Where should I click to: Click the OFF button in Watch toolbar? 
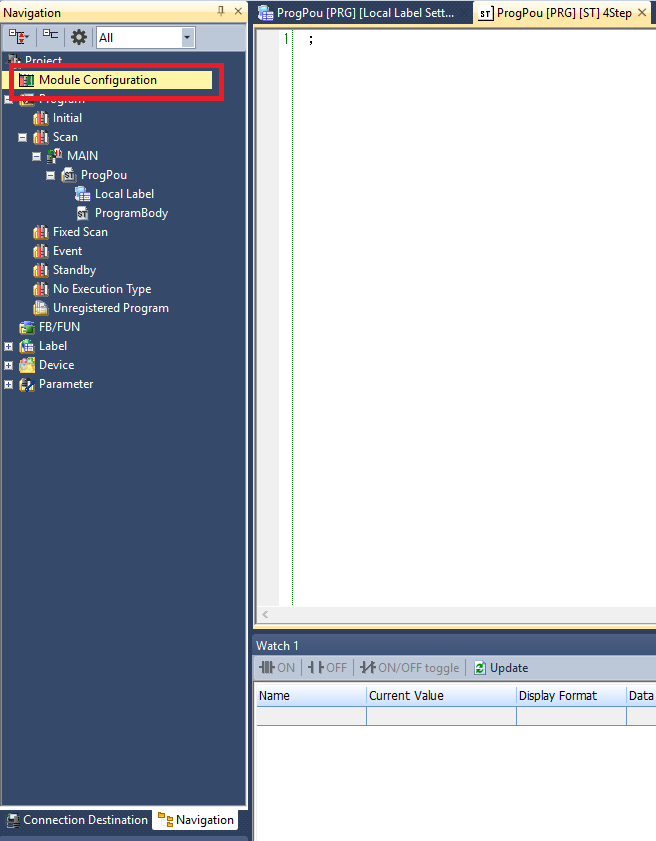coord(328,667)
